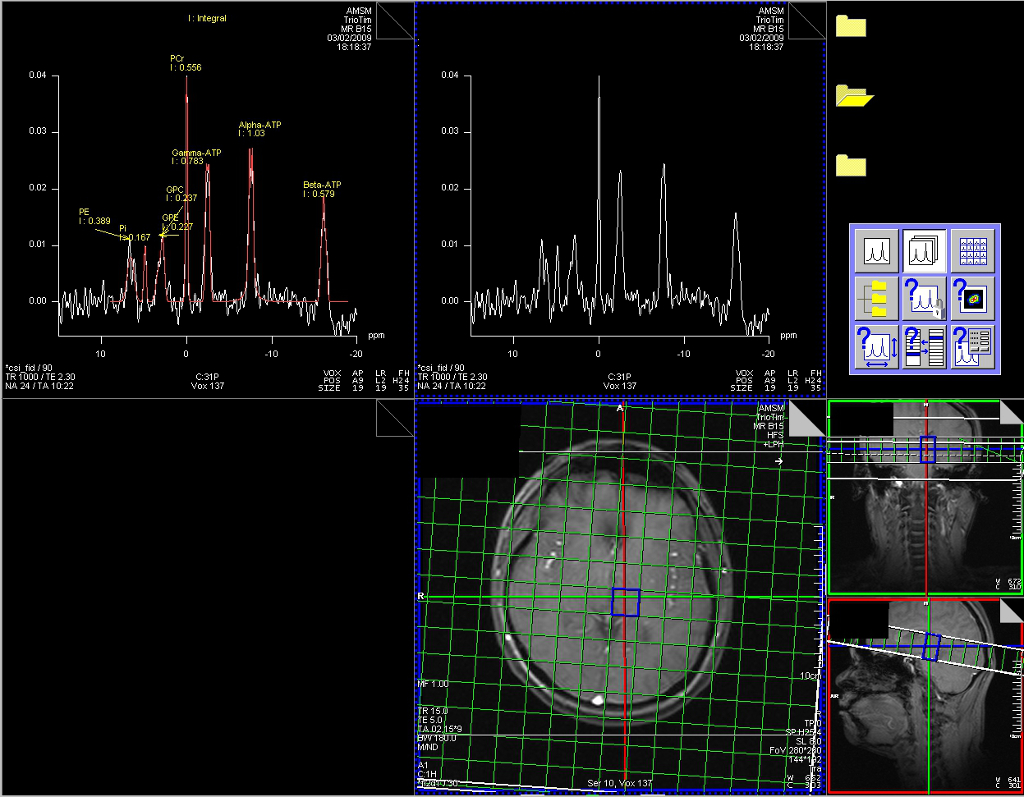Click the 'TR 15.0' text on axial image
Image resolution: width=1024 pixels, height=797 pixels.
pos(433,711)
